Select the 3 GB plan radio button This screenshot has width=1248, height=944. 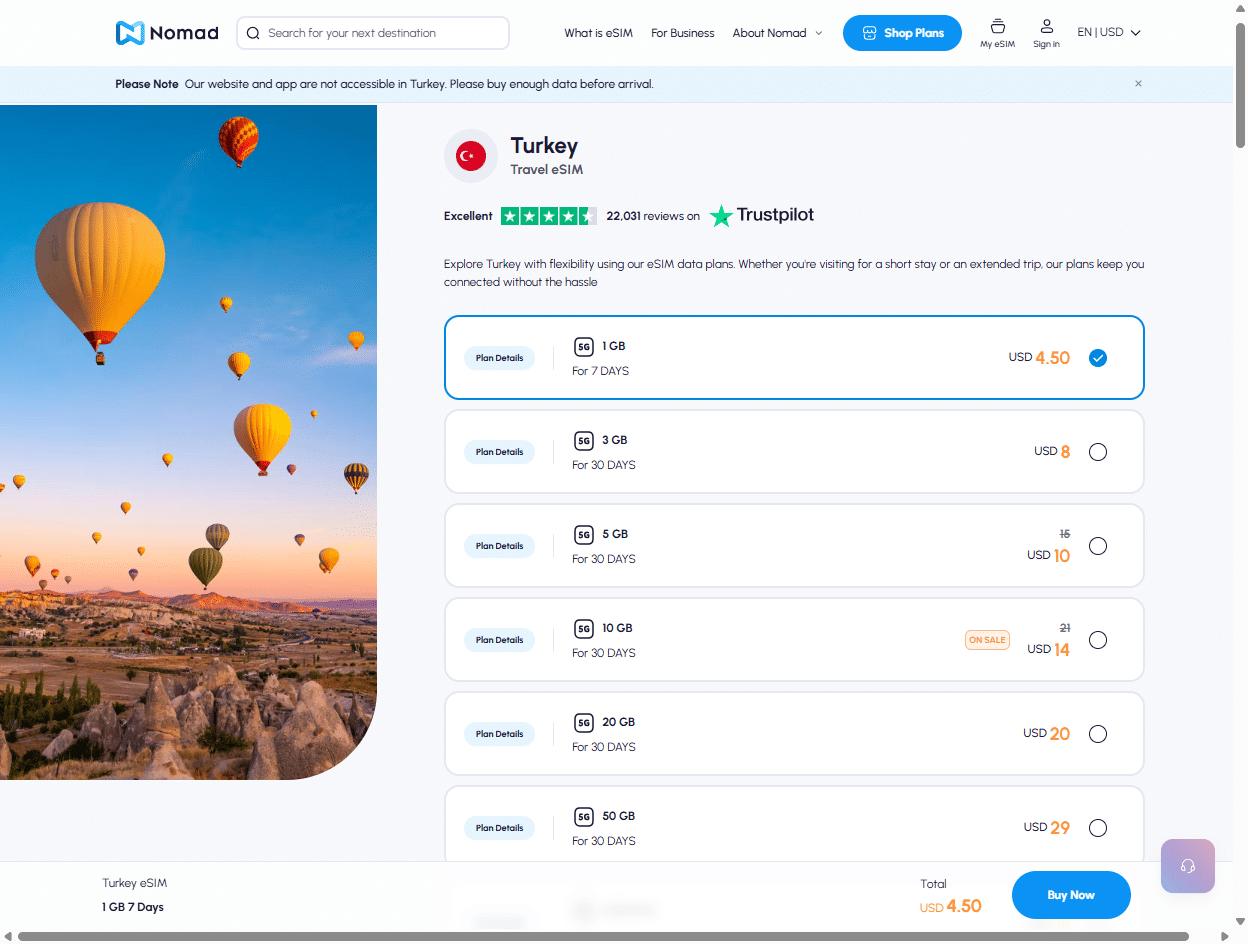[x=1098, y=451]
